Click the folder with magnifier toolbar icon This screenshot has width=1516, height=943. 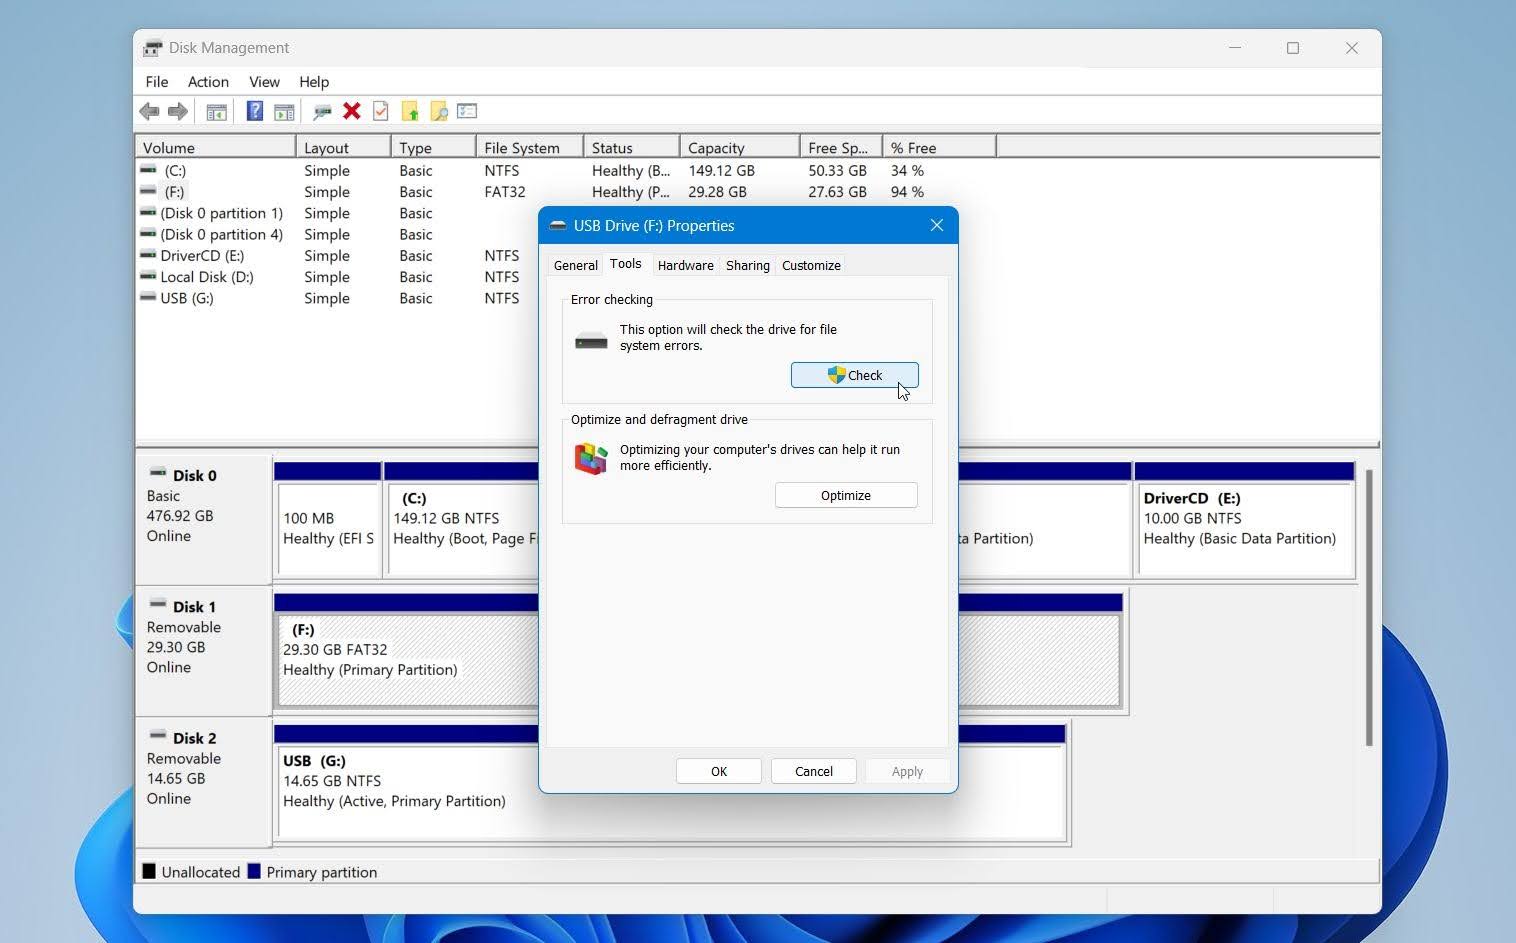[x=438, y=111]
